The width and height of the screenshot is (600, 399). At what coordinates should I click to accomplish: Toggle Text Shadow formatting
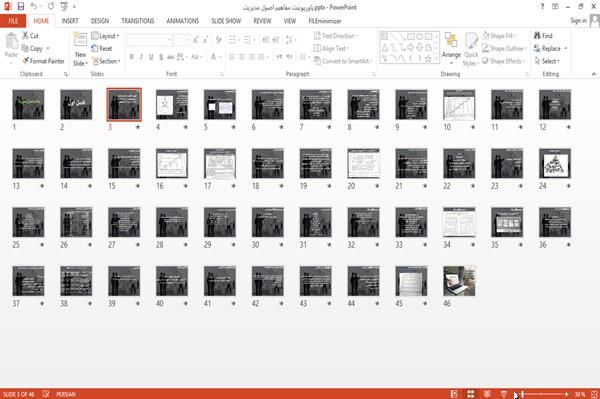pyautogui.click(x=161, y=57)
